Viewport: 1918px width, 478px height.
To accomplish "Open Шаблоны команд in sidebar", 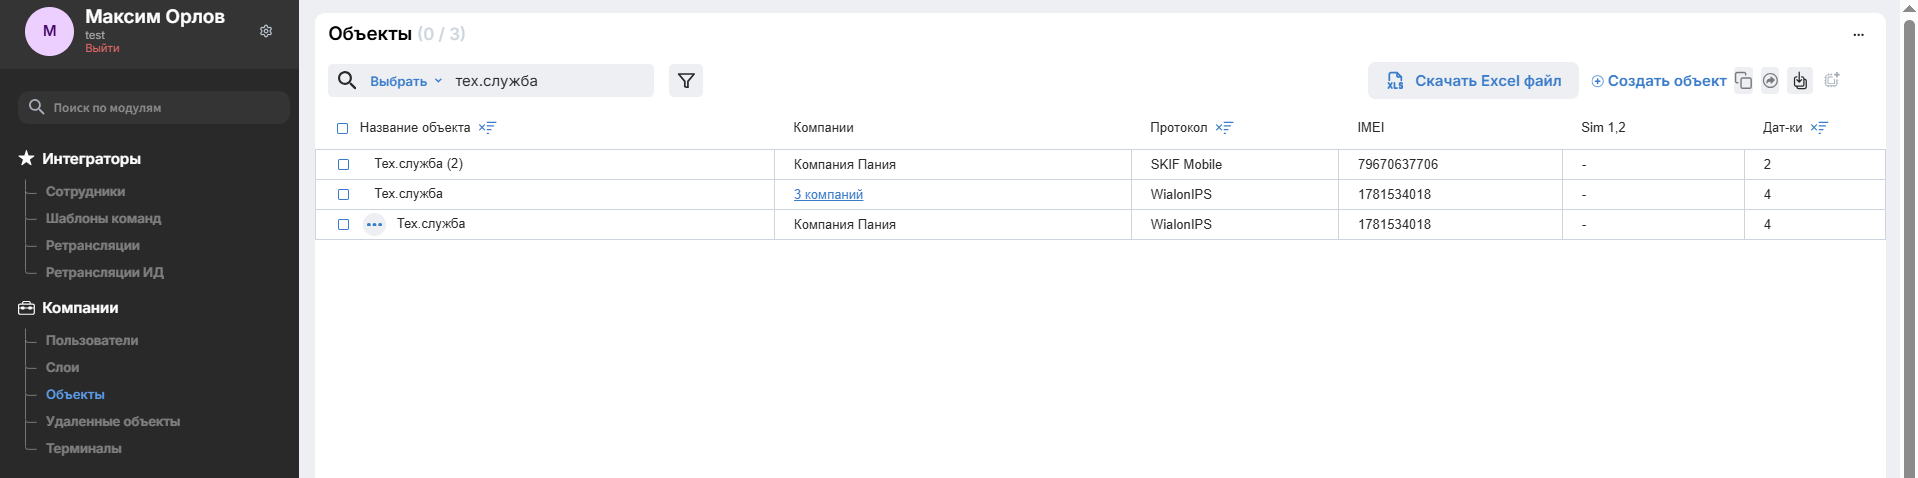I will click(103, 218).
